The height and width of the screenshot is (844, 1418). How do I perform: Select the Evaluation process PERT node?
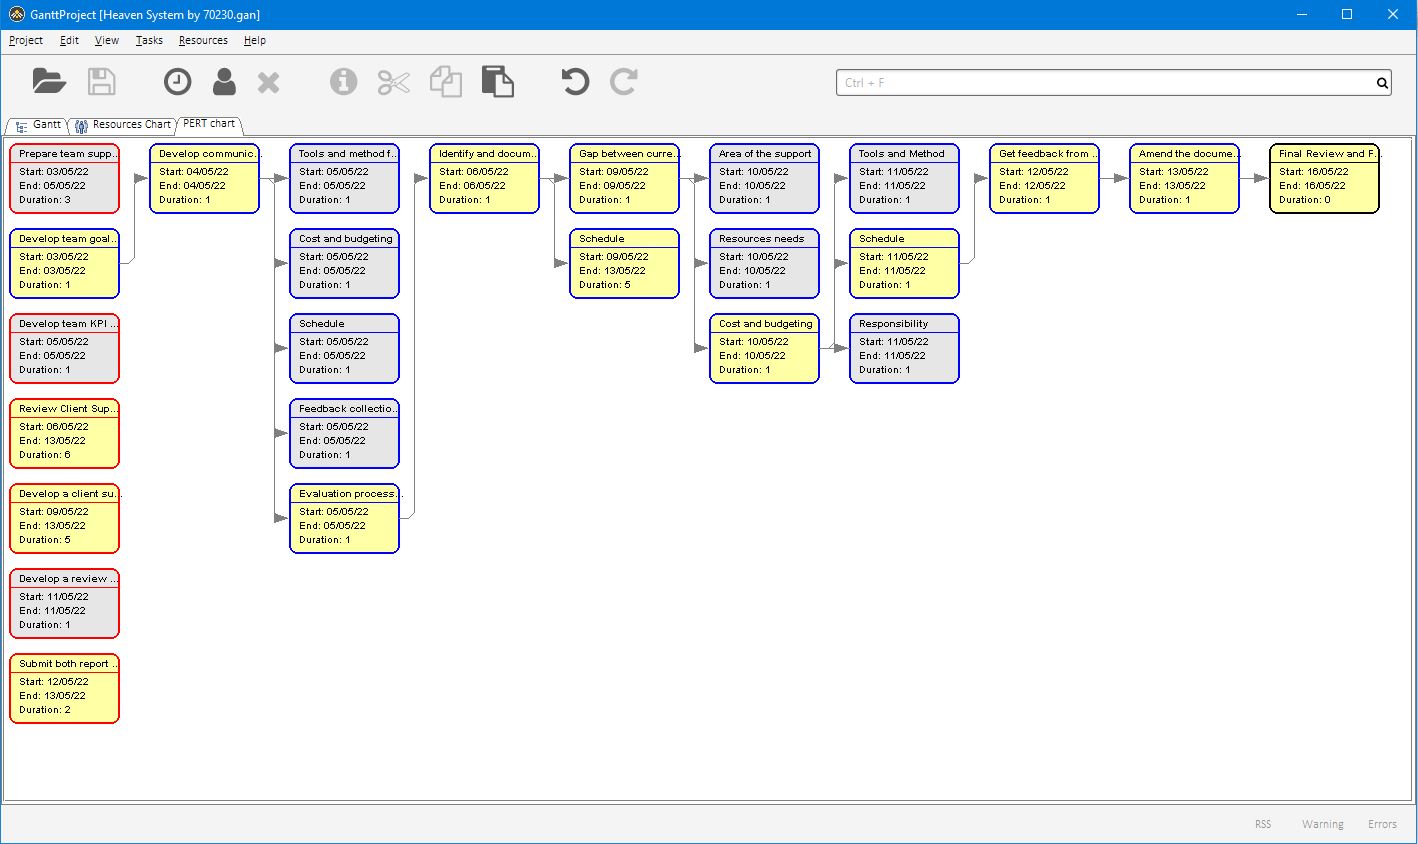point(344,518)
